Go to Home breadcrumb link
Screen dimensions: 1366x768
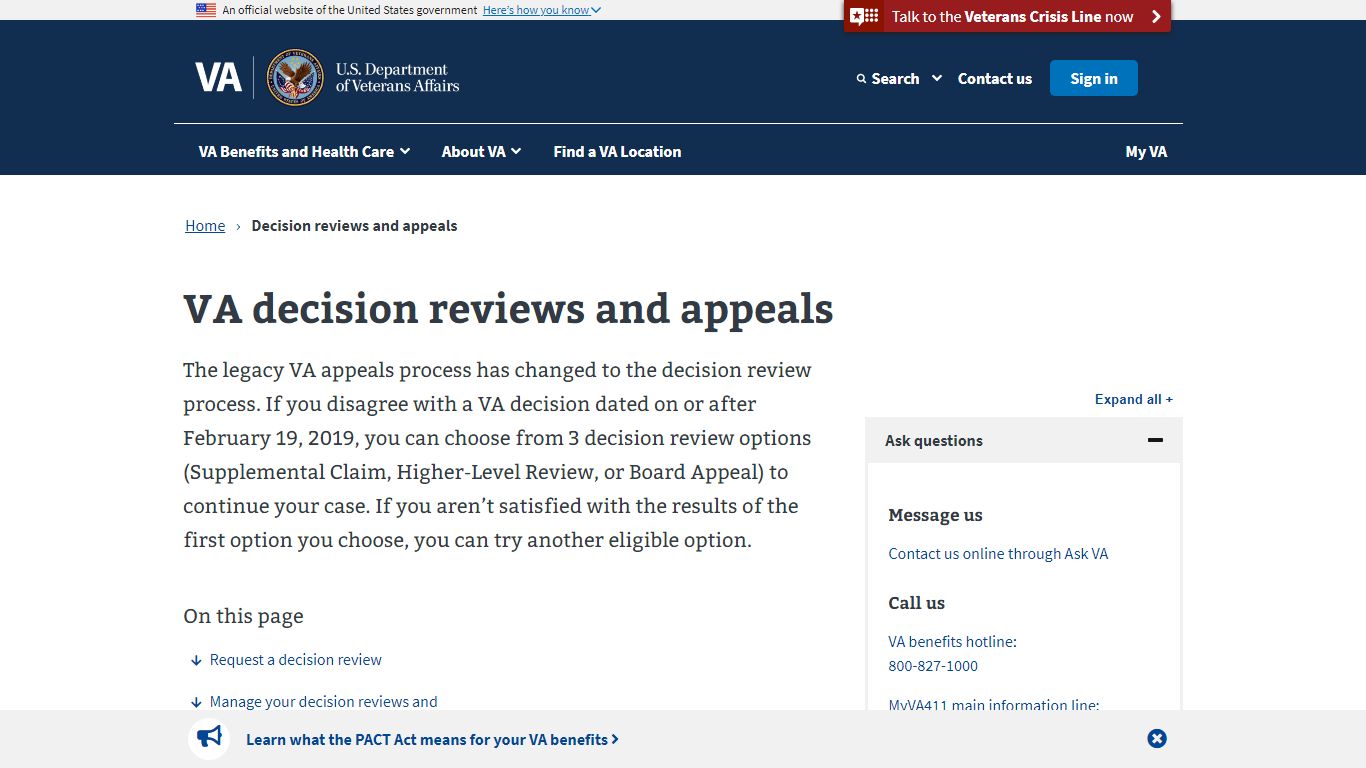[x=205, y=226]
